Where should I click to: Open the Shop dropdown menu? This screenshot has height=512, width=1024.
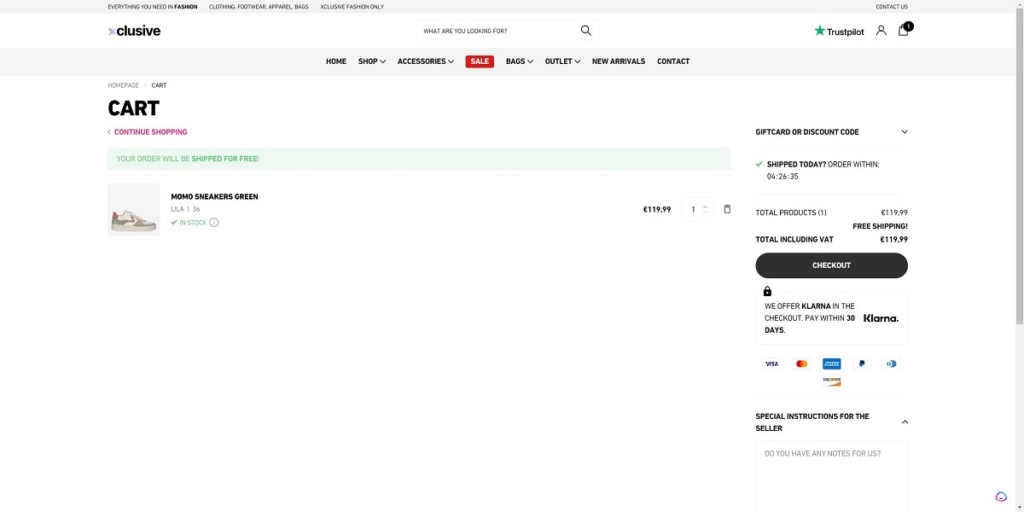click(x=372, y=61)
